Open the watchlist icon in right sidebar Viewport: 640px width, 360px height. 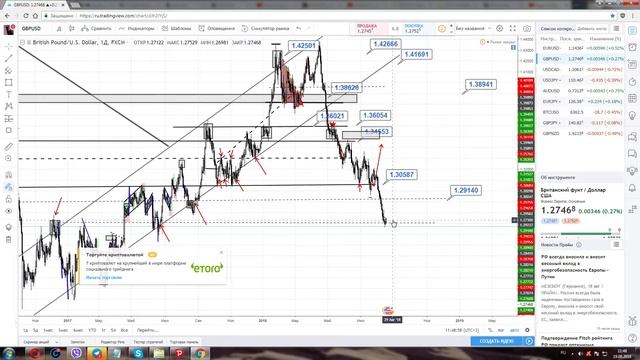coord(632,31)
